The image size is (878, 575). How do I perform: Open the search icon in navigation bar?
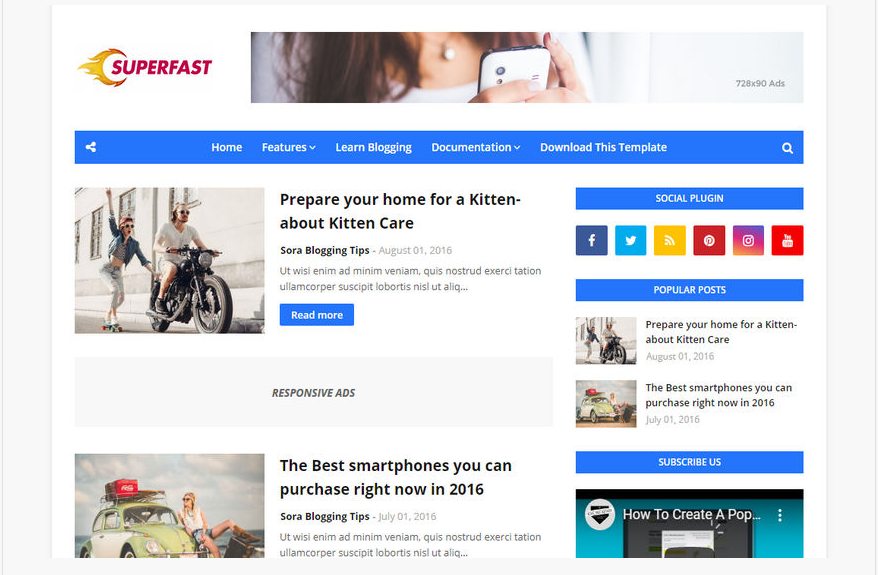pyautogui.click(x=787, y=148)
